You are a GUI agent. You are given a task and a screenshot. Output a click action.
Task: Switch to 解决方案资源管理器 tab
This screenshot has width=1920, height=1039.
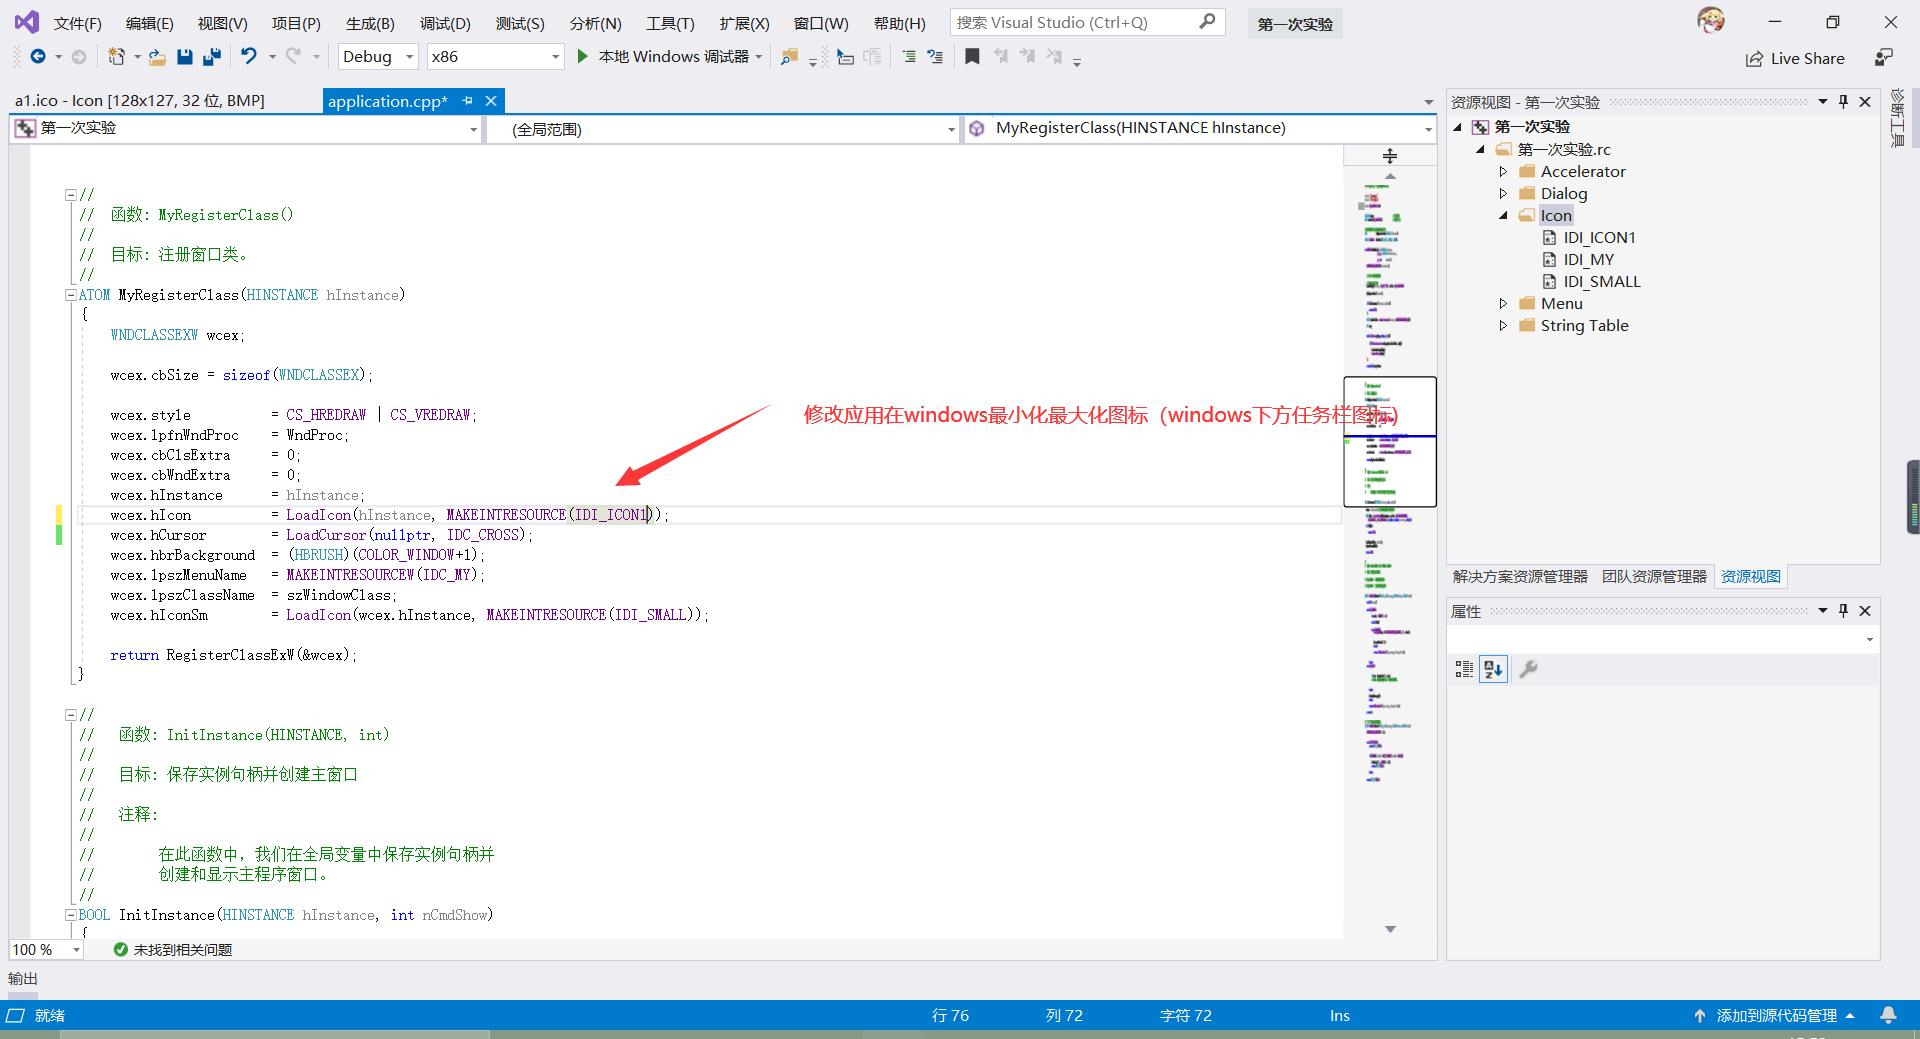tap(1520, 576)
